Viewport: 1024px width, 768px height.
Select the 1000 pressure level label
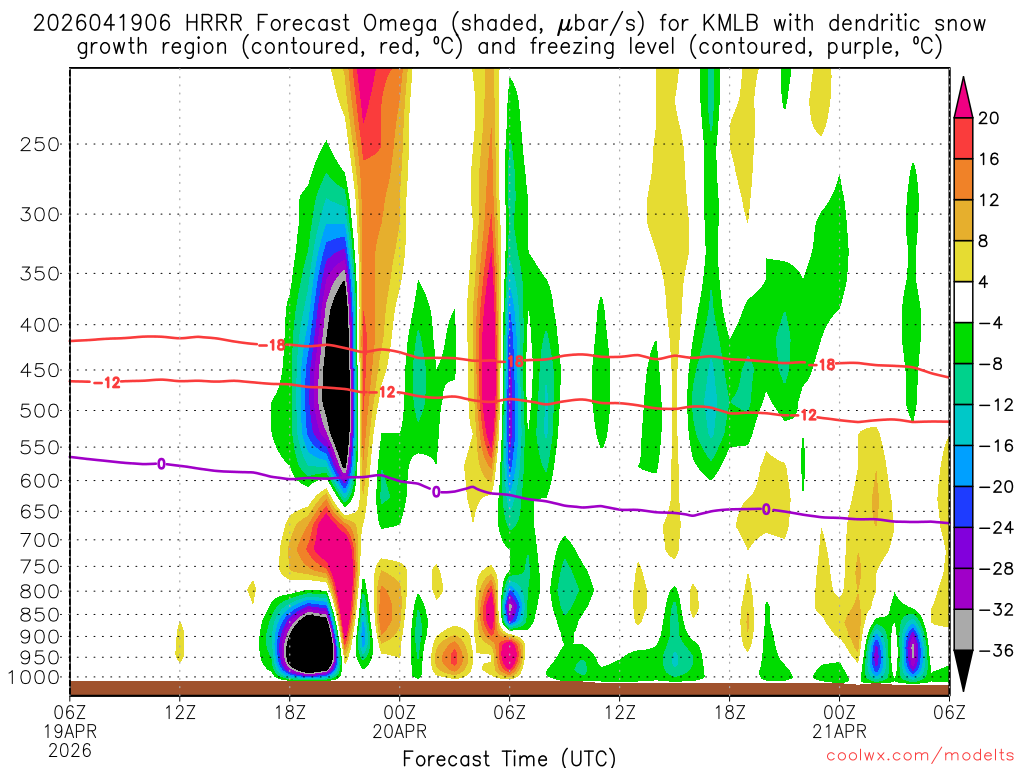pos(36,678)
